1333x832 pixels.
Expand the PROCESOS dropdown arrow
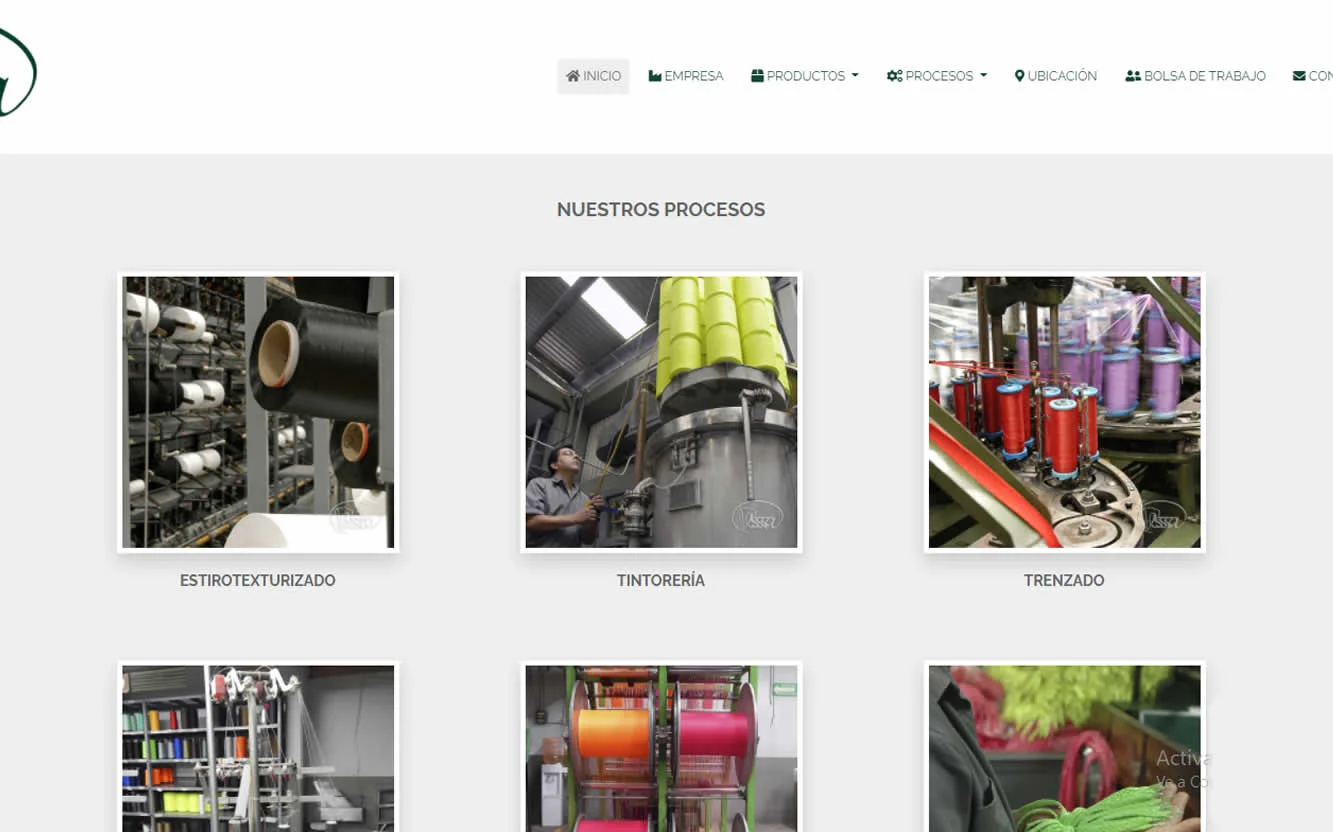[x=983, y=76]
